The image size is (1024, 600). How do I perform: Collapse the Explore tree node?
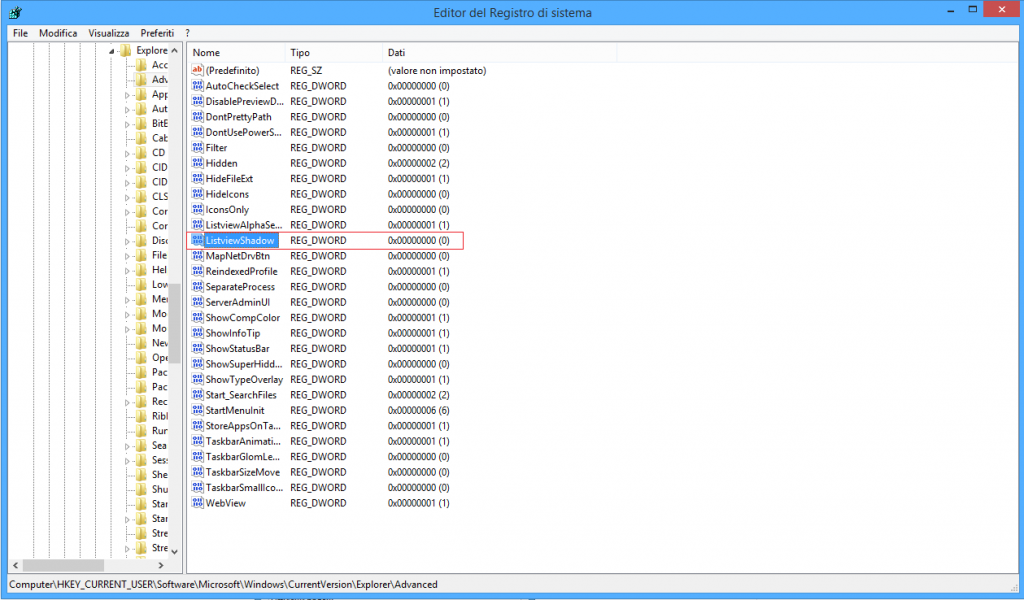pyautogui.click(x=112, y=51)
